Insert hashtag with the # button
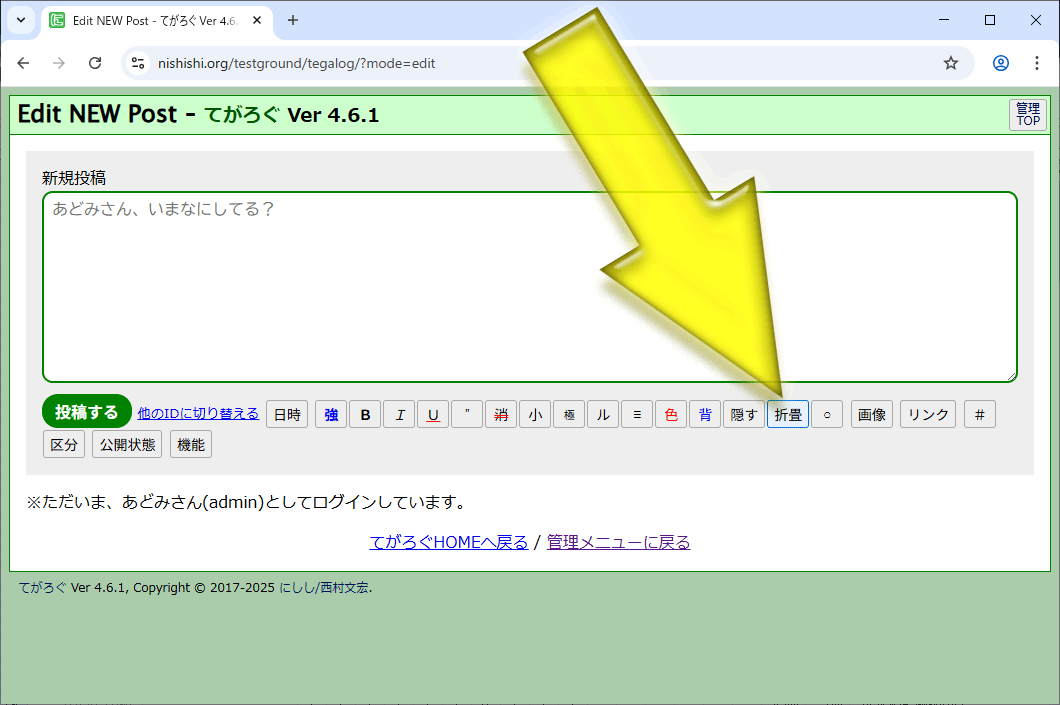The height and width of the screenshot is (705, 1060). [980, 414]
